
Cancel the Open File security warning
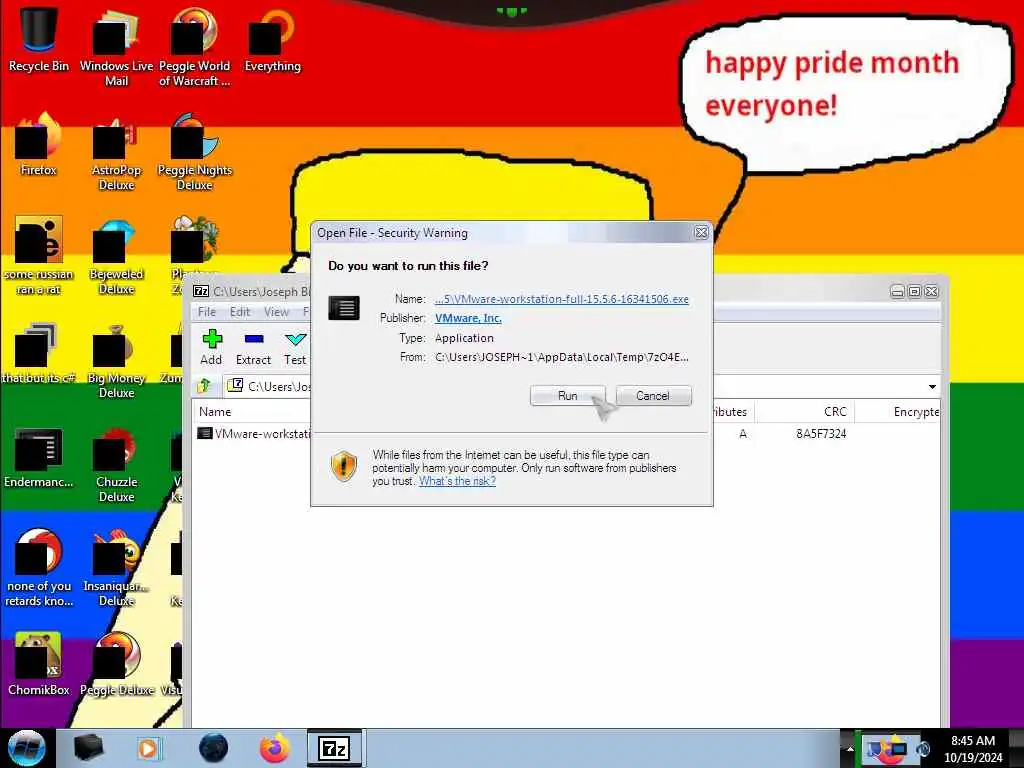[653, 396]
